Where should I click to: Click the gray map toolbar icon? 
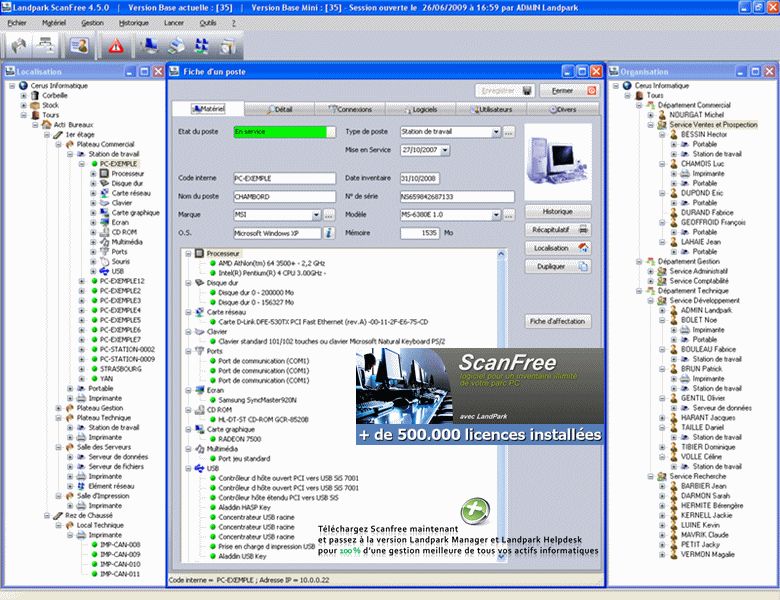tap(19, 46)
